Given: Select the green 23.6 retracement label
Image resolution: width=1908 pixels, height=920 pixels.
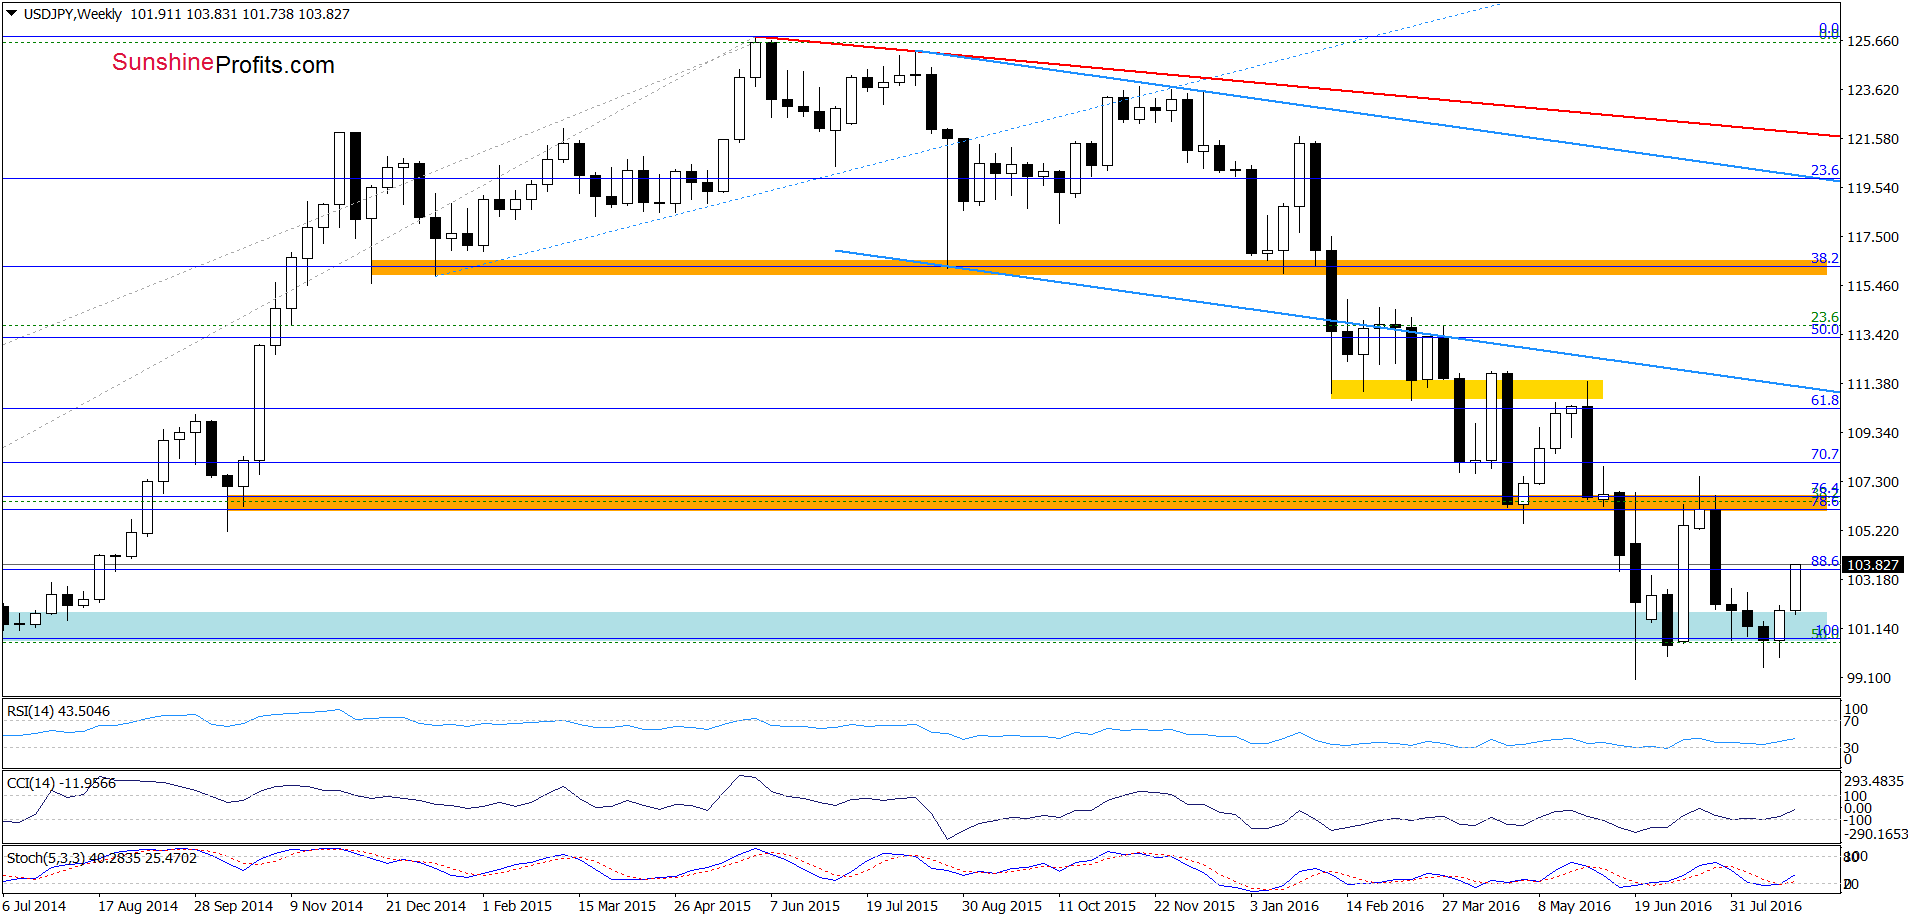Looking at the screenshot, I should [x=1824, y=317].
